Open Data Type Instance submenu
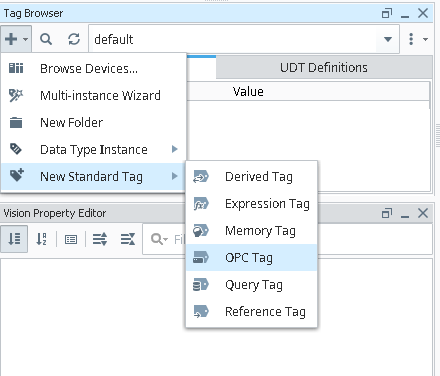440x376 pixels. [94, 149]
